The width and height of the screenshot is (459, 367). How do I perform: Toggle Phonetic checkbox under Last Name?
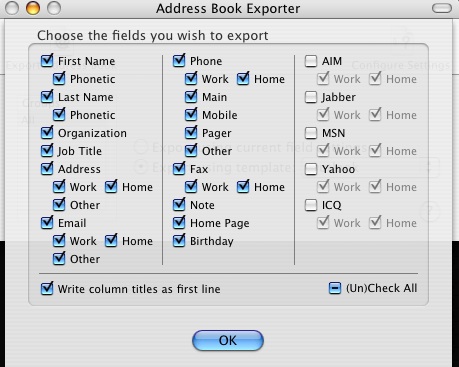(59, 115)
